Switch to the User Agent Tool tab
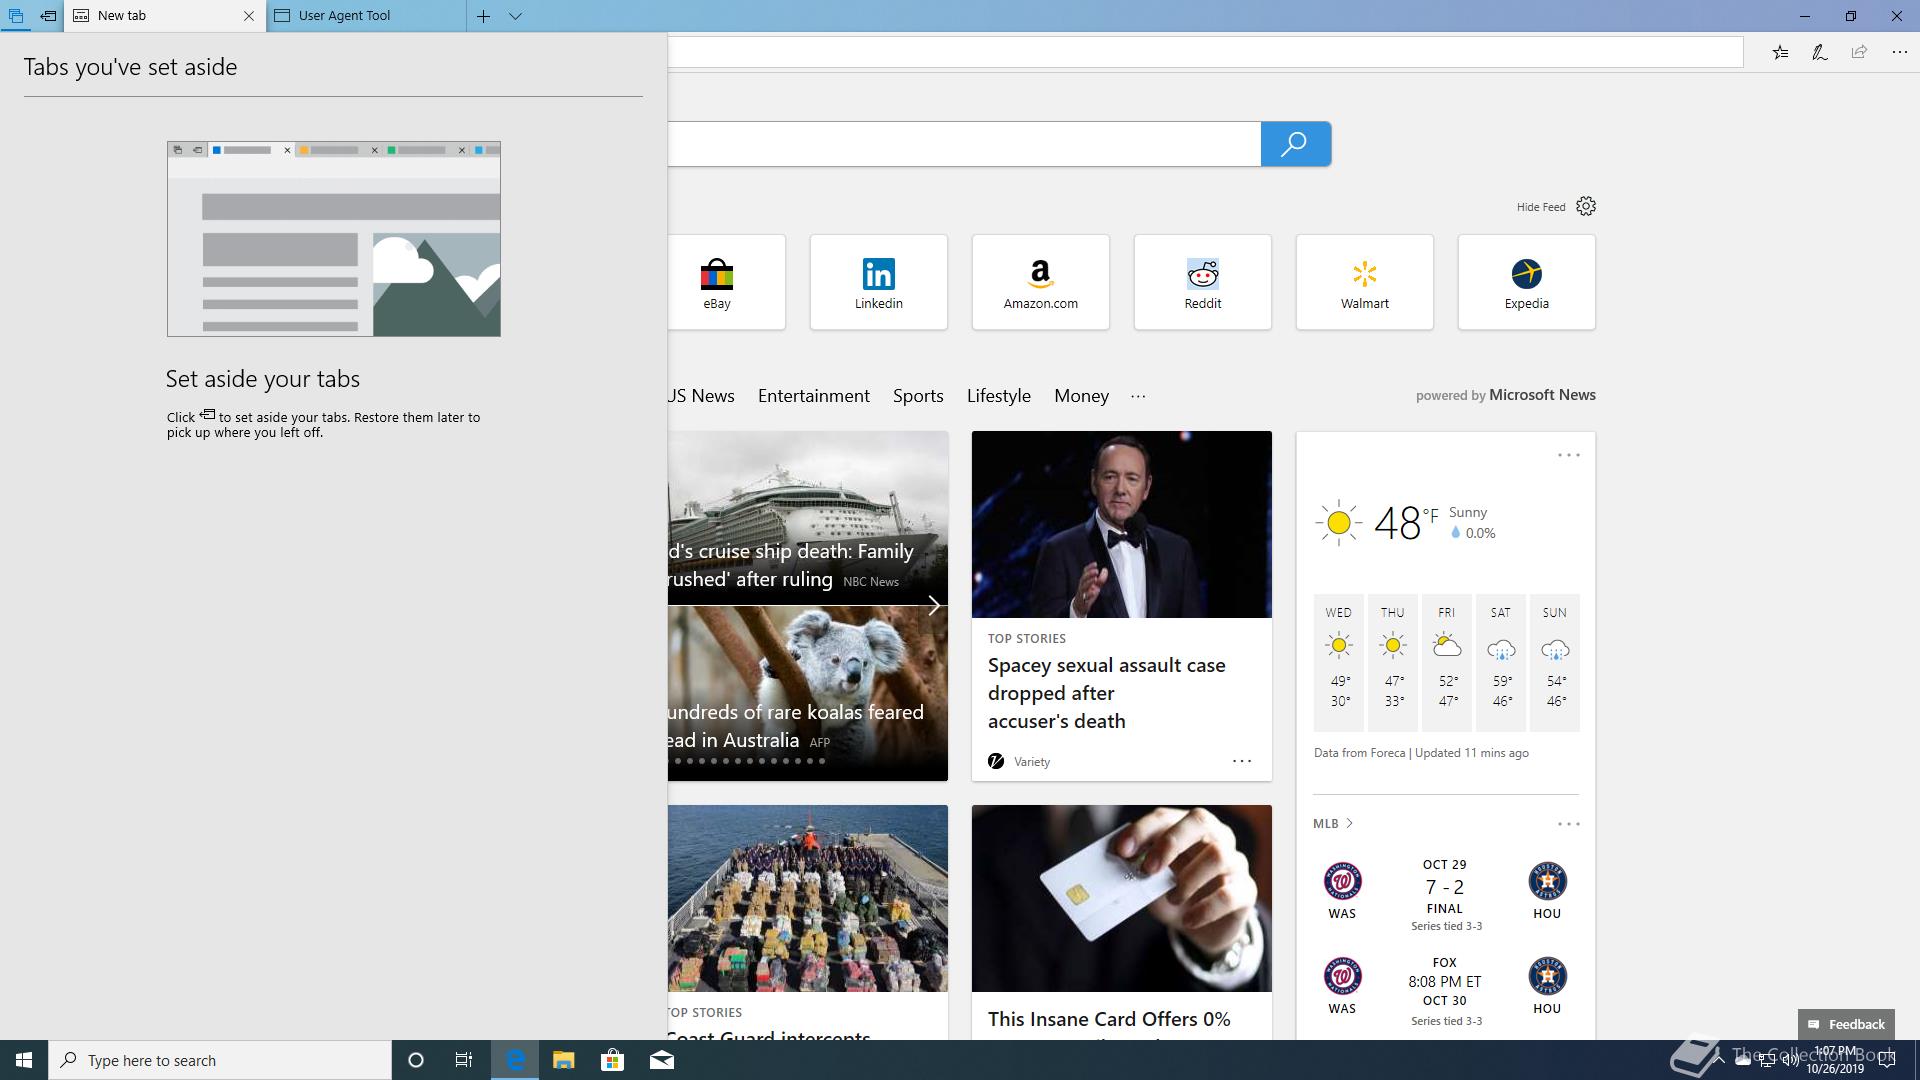 366,16
